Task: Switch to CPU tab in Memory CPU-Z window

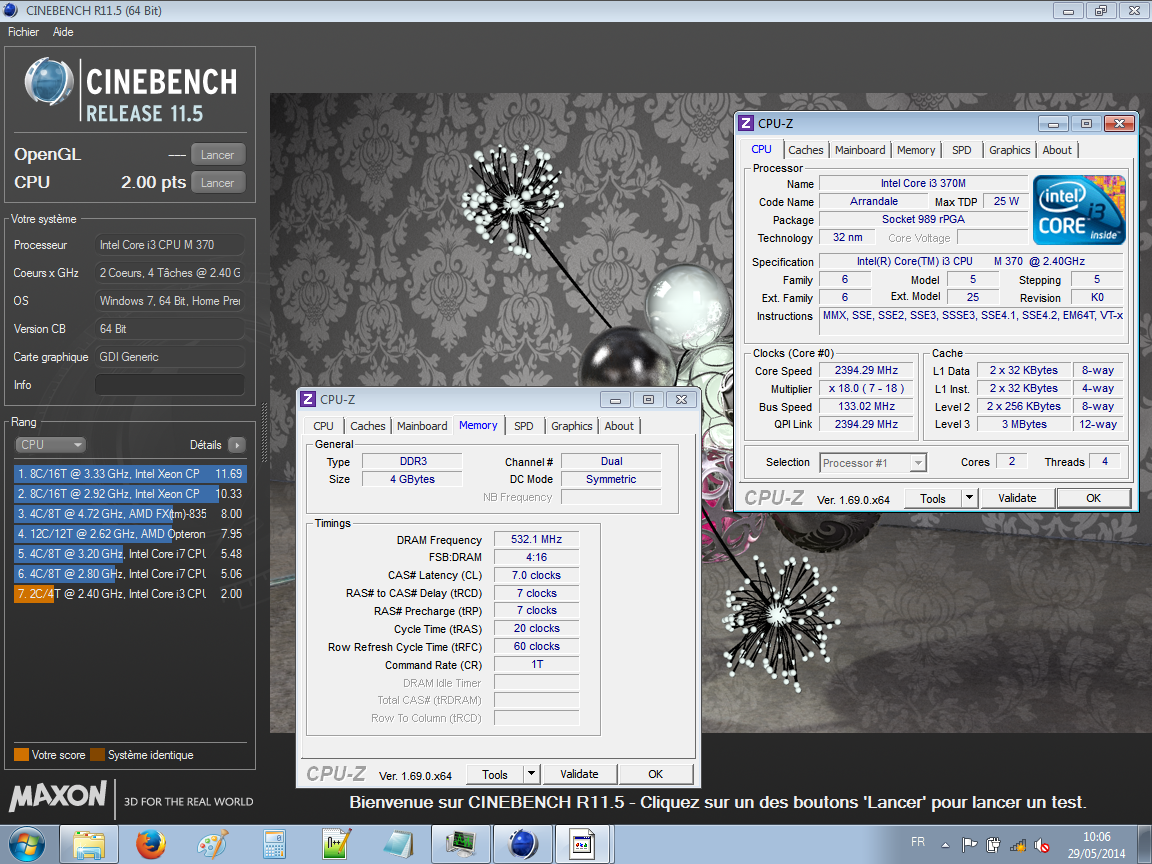Action: (x=323, y=426)
